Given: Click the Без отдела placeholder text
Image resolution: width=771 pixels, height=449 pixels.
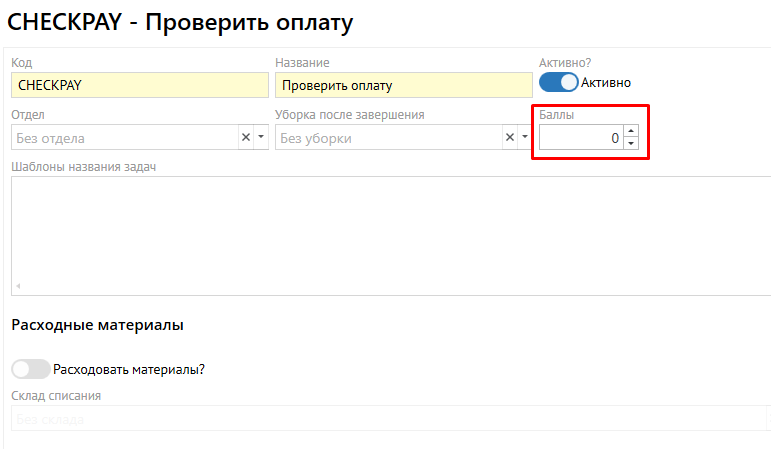Looking at the screenshot, I should pyautogui.click(x=52, y=138).
